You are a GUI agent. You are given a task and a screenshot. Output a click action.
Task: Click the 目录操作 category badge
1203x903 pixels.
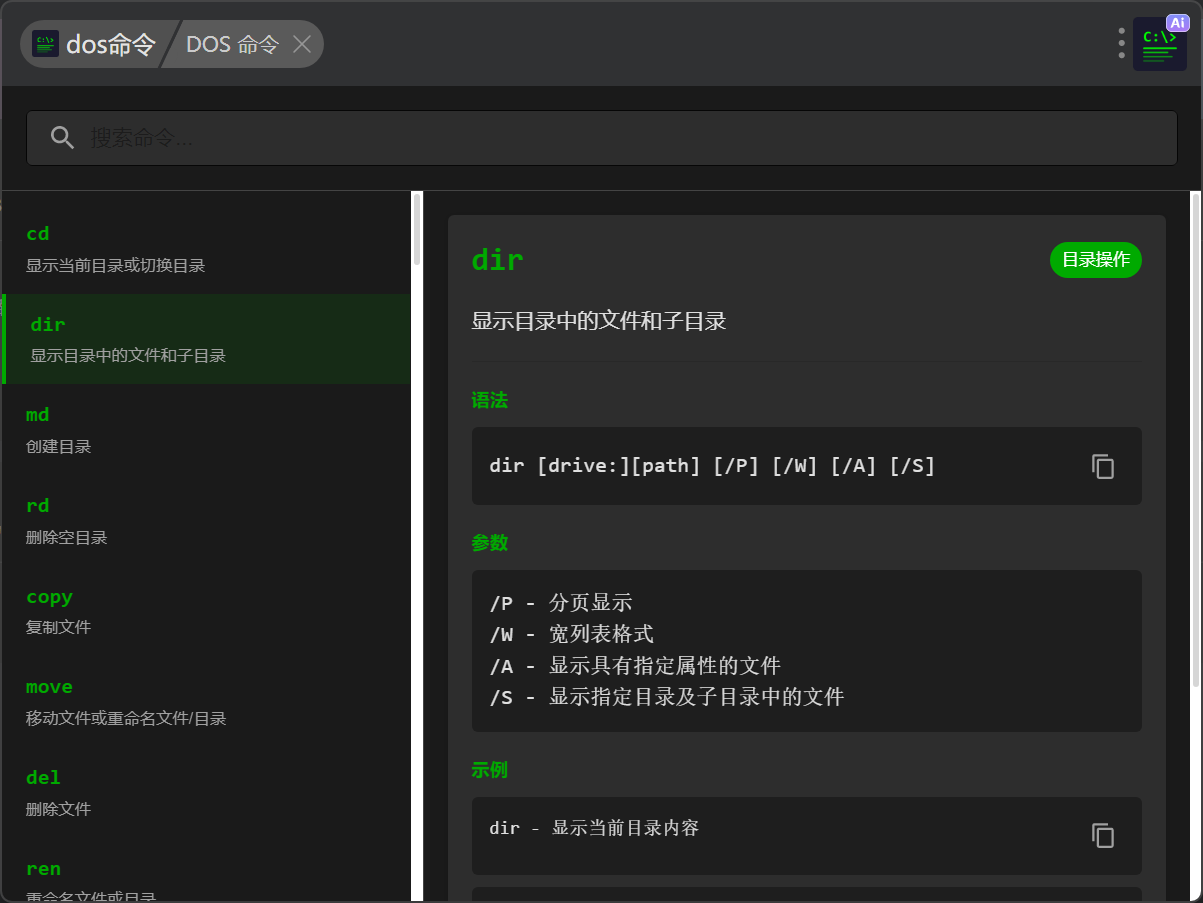click(x=1095, y=260)
